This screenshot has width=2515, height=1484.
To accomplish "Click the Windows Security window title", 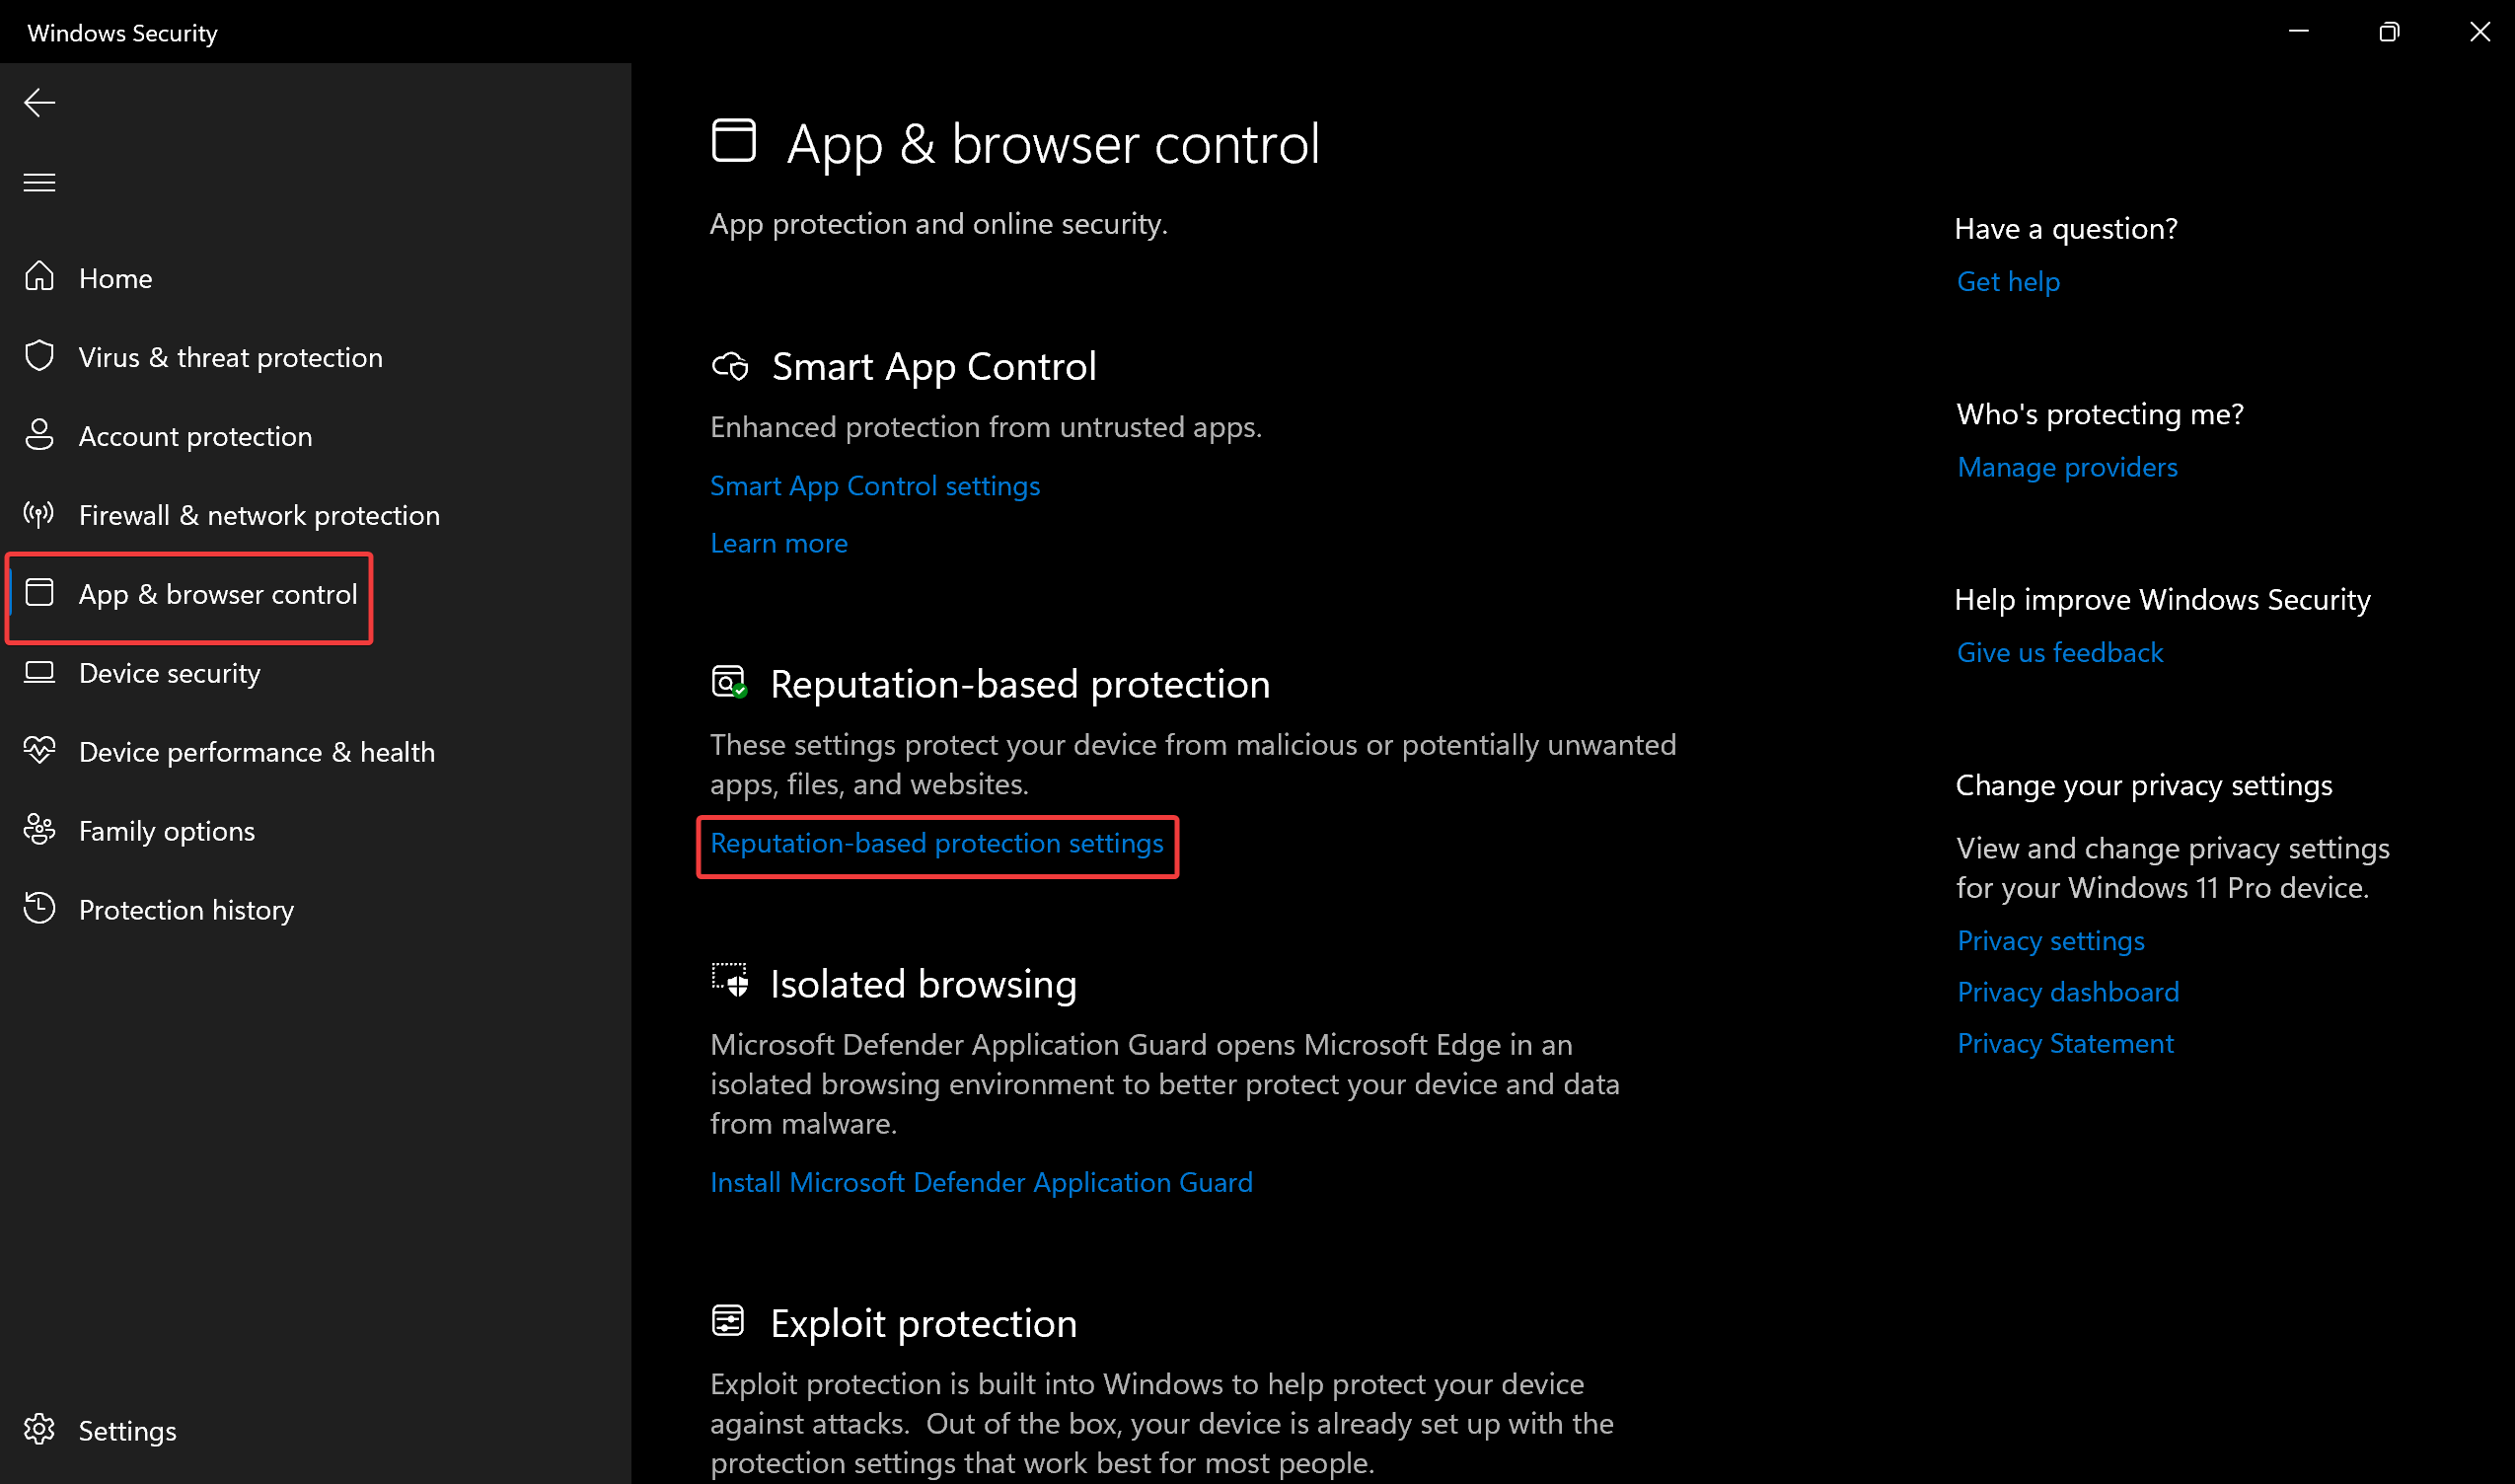I will [122, 33].
